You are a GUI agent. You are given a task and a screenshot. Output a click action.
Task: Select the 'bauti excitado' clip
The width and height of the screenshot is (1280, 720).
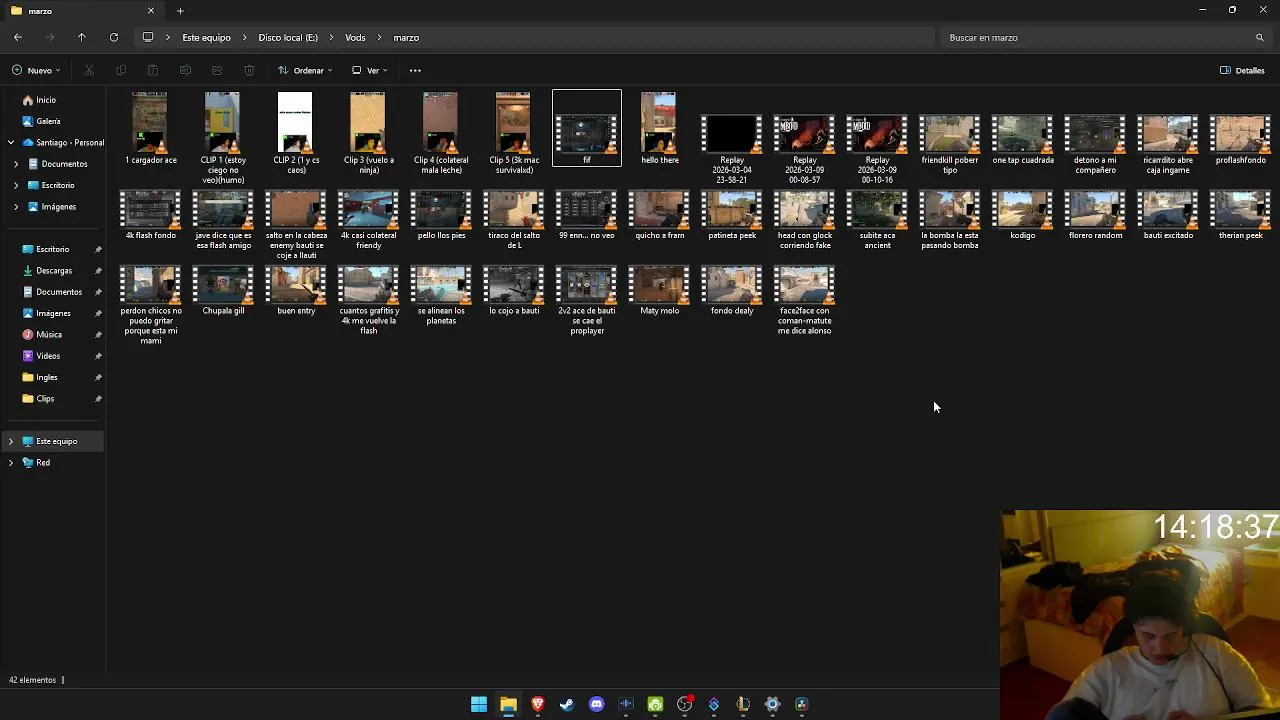[x=1168, y=215]
